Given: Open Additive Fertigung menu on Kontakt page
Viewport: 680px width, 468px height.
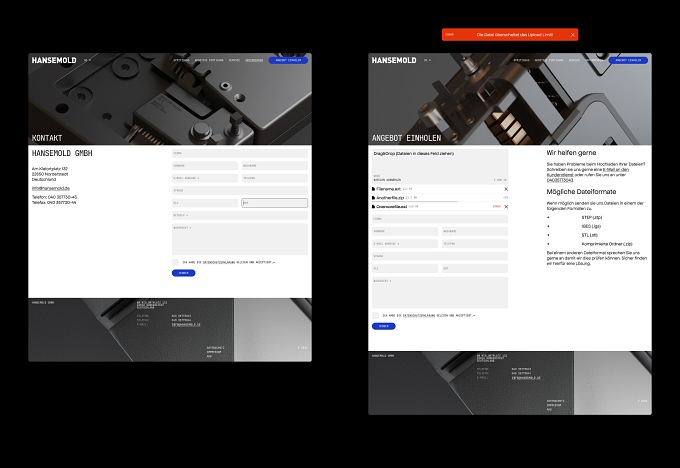Looking at the screenshot, I should pyautogui.click(x=209, y=60).
